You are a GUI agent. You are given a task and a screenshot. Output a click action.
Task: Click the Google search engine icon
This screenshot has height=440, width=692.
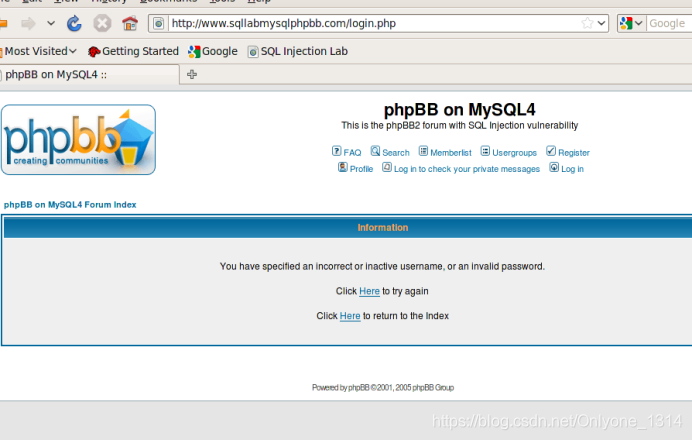pos(626,23)
